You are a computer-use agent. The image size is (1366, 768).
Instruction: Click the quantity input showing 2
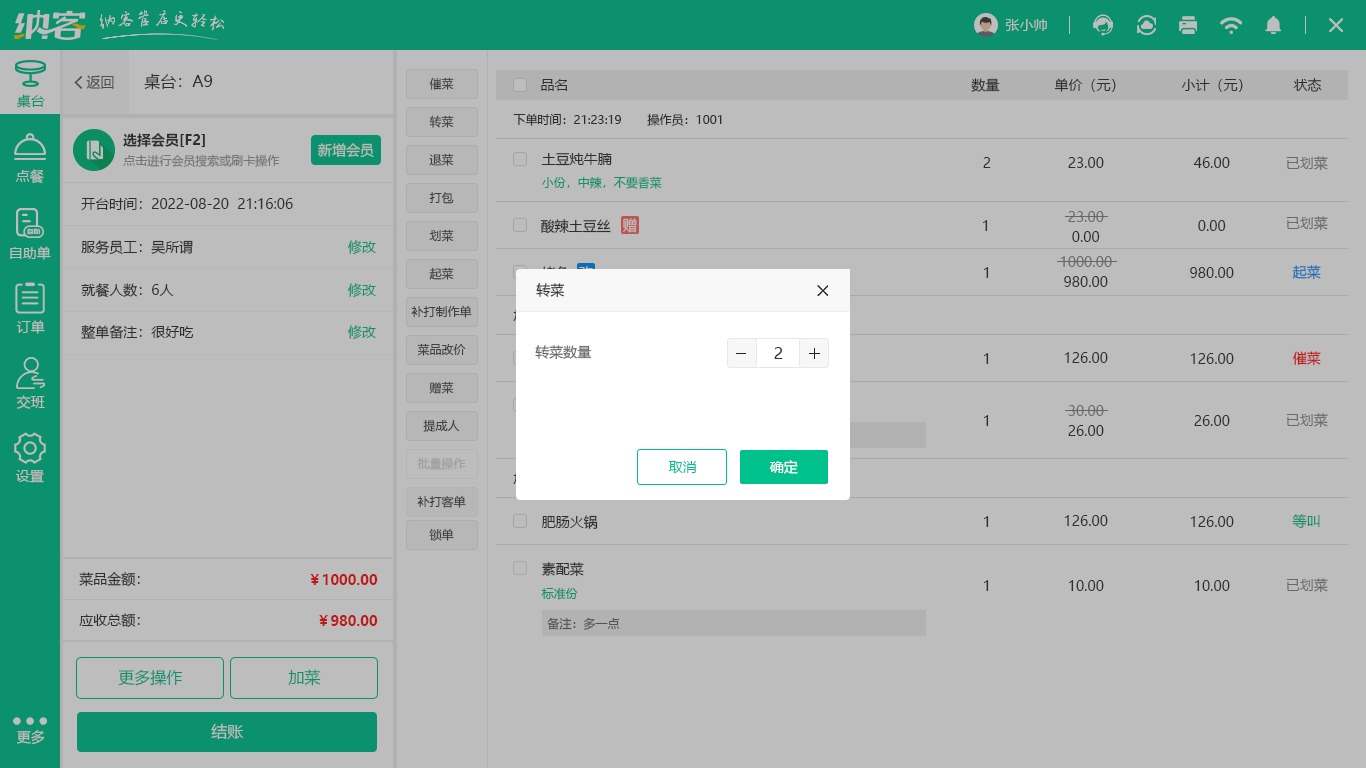pos(778,353)
